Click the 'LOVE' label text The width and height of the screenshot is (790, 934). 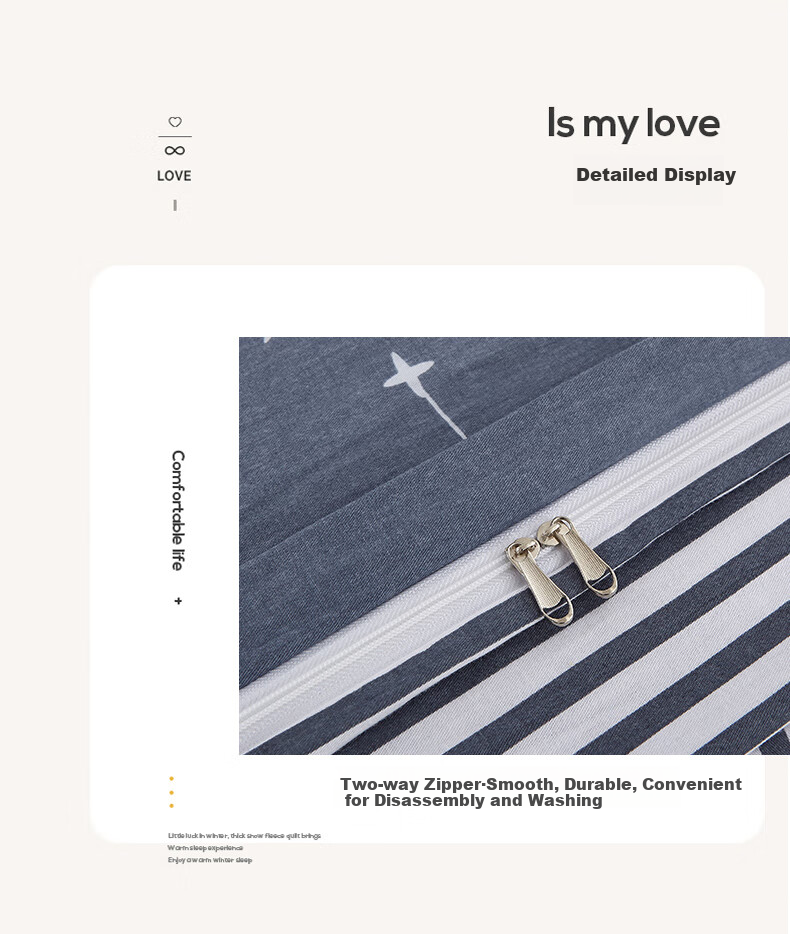tap(174, 176)
